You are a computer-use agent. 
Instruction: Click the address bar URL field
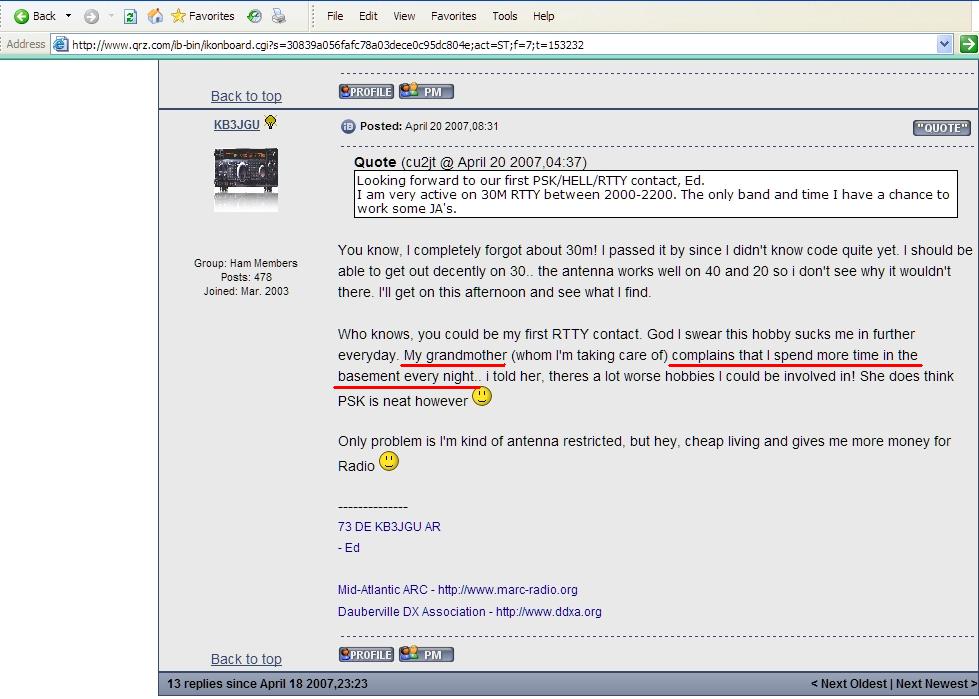coord(503,44)
